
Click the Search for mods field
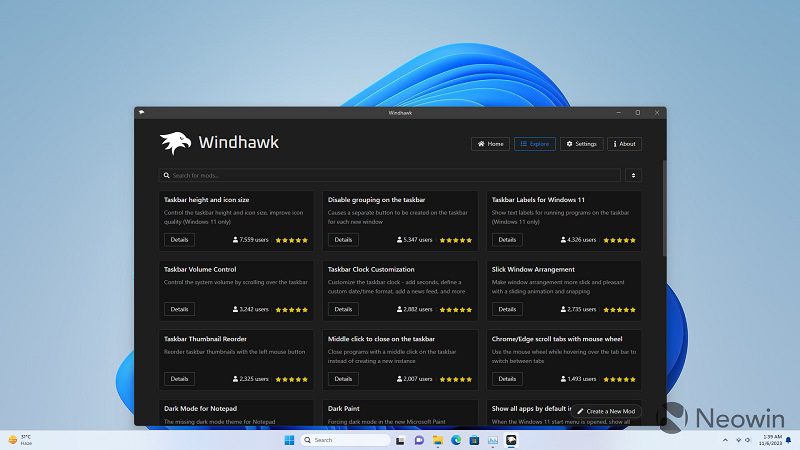pyautogui.click(x=390, y=175)
